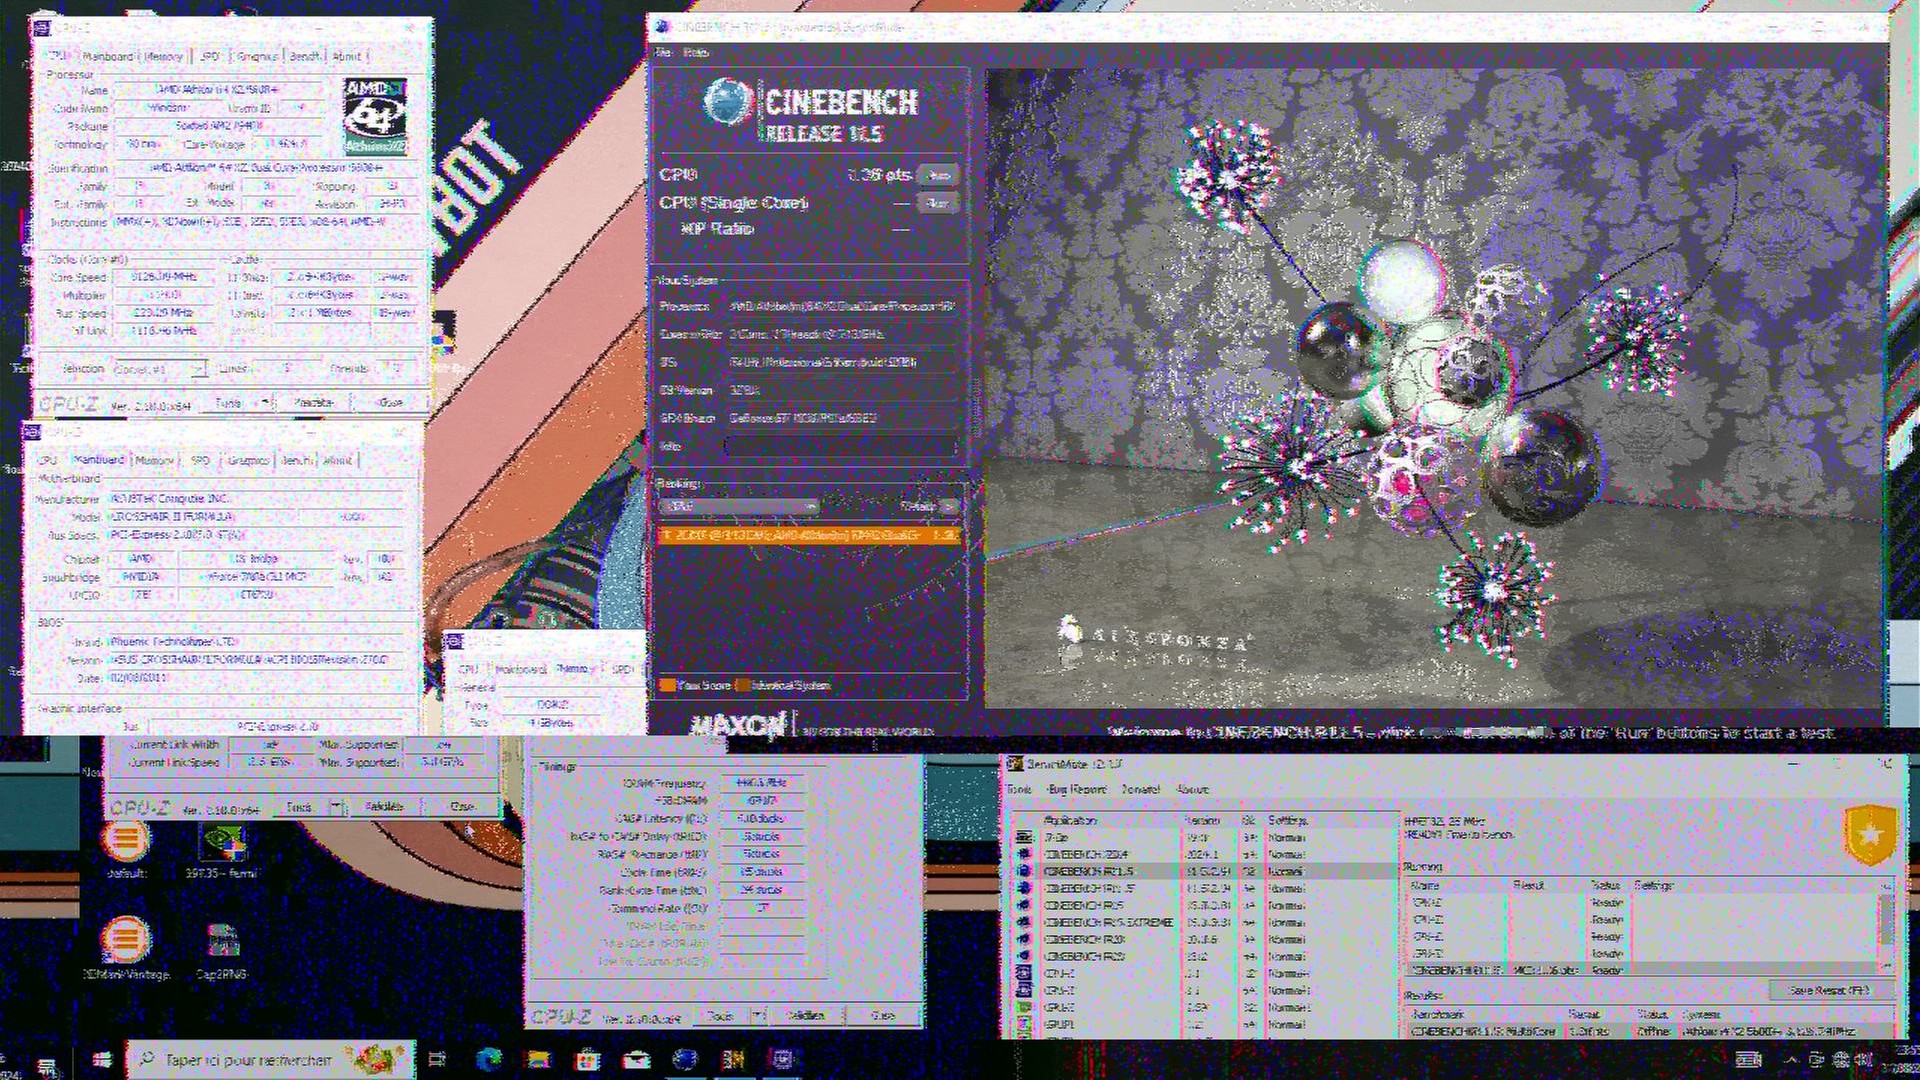The image size is (1920, 1080).
Task: Launch Microsoft Edge from the taskbar
Action: point(489,1060)
